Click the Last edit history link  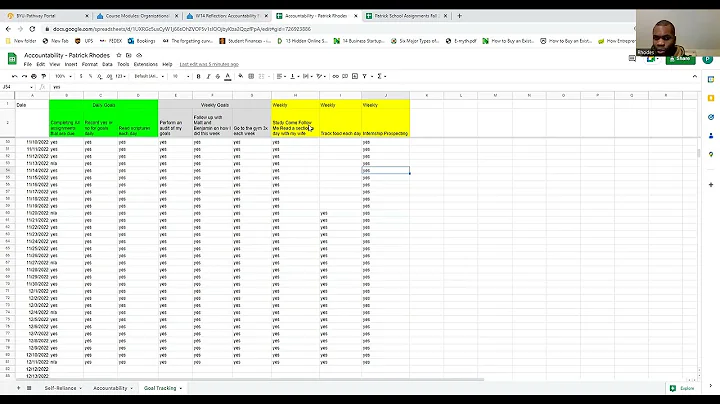click(209, 64)
